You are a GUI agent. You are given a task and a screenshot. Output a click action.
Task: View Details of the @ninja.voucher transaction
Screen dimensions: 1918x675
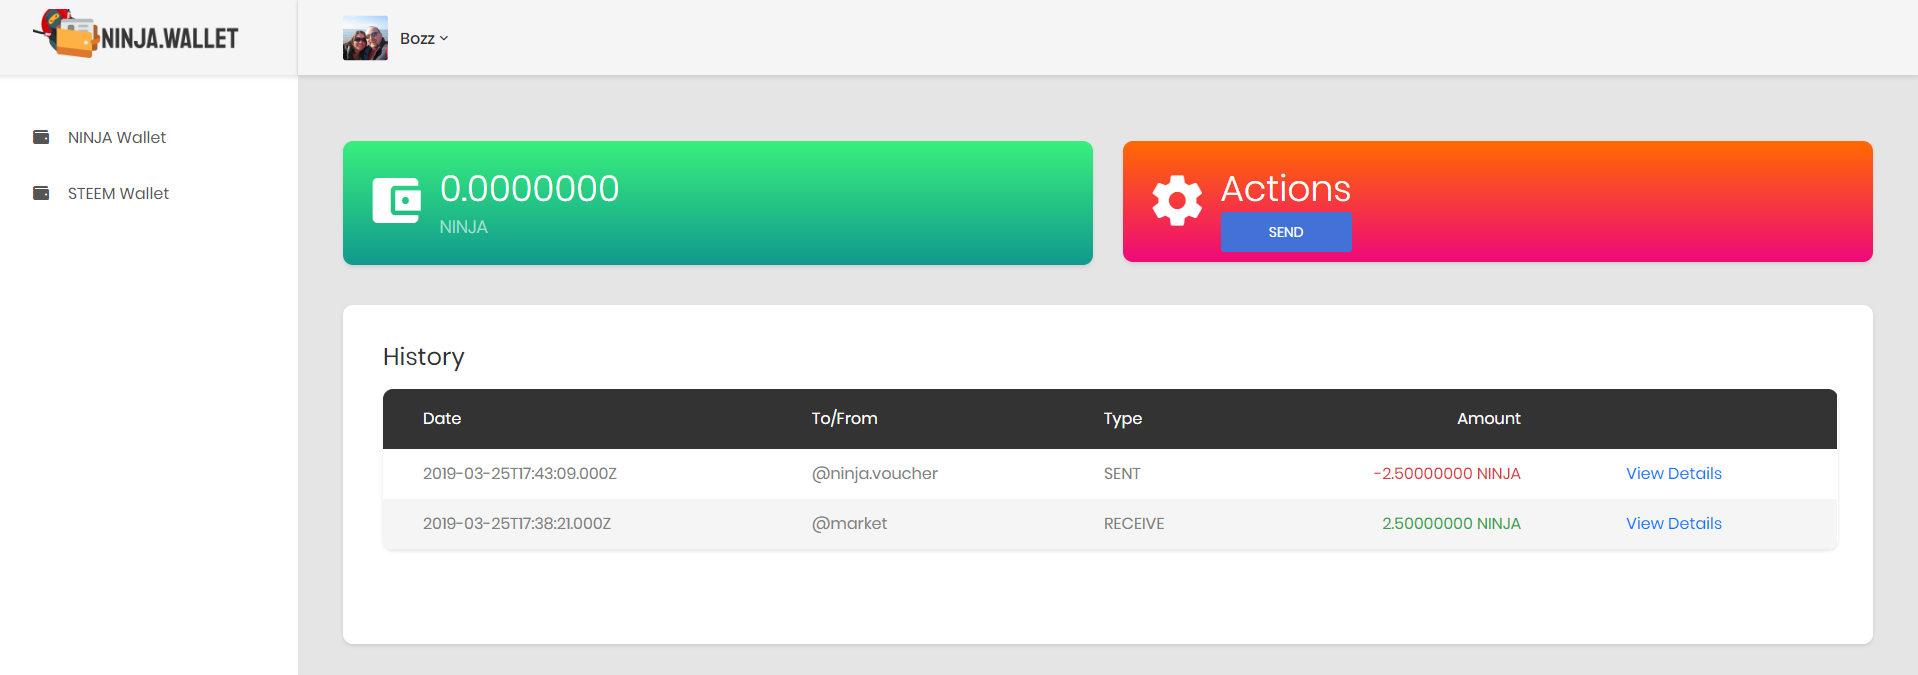click(x=1673, y=473)
